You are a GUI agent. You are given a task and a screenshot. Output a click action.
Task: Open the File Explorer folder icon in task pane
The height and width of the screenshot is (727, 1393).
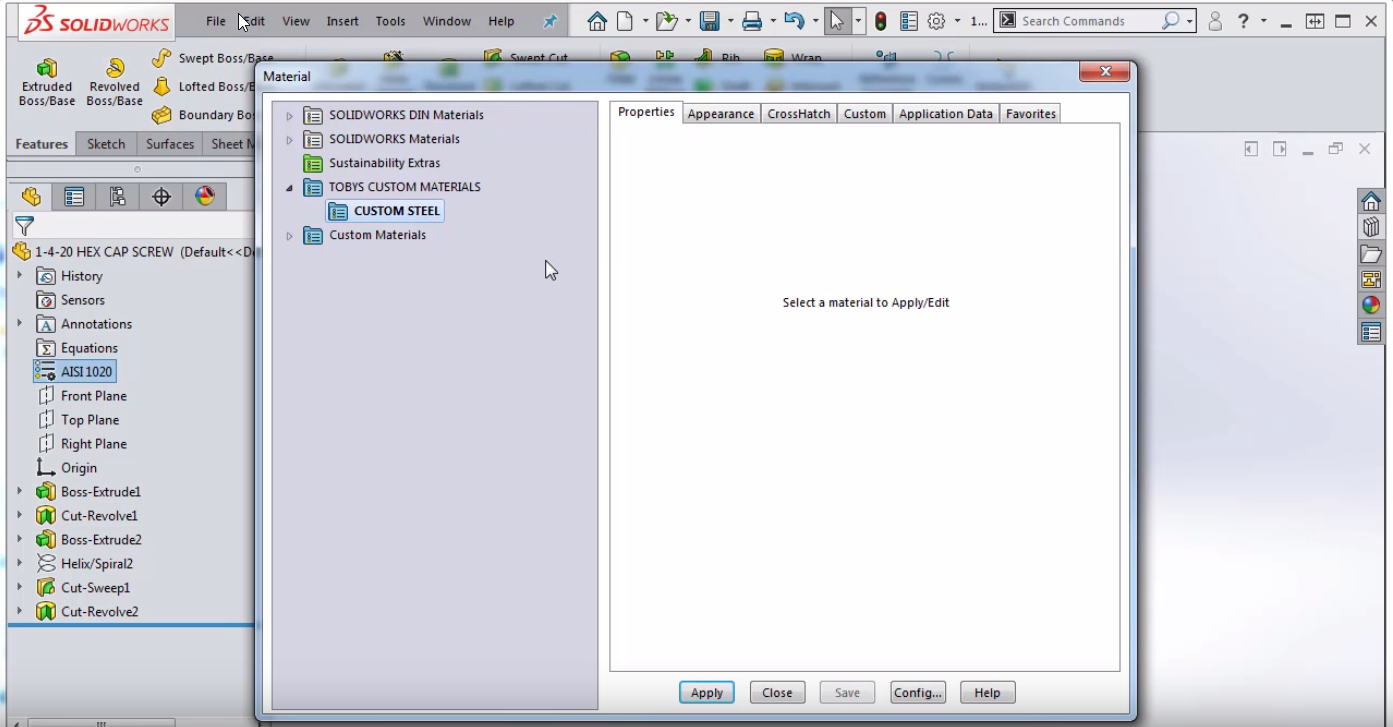pos(1371,254)
